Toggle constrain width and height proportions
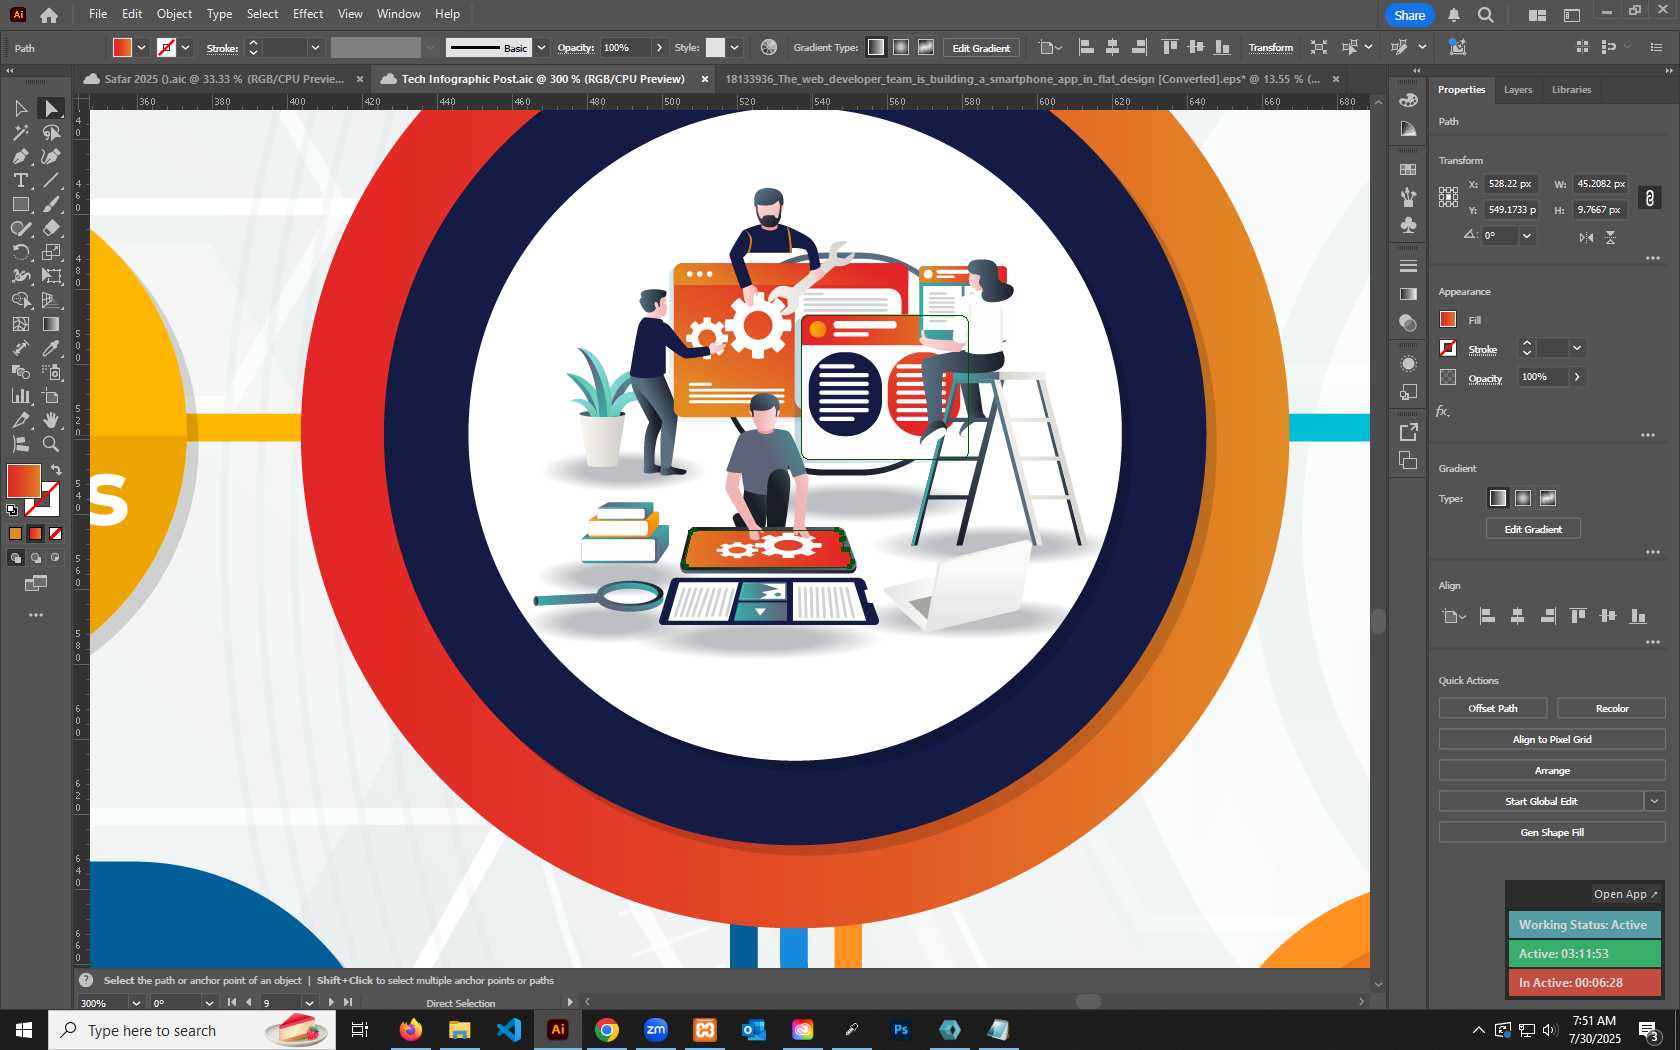Image resolution: width=1680 pixels, height=1050 pixels. pyautogui.click(x=1650, y=197)
